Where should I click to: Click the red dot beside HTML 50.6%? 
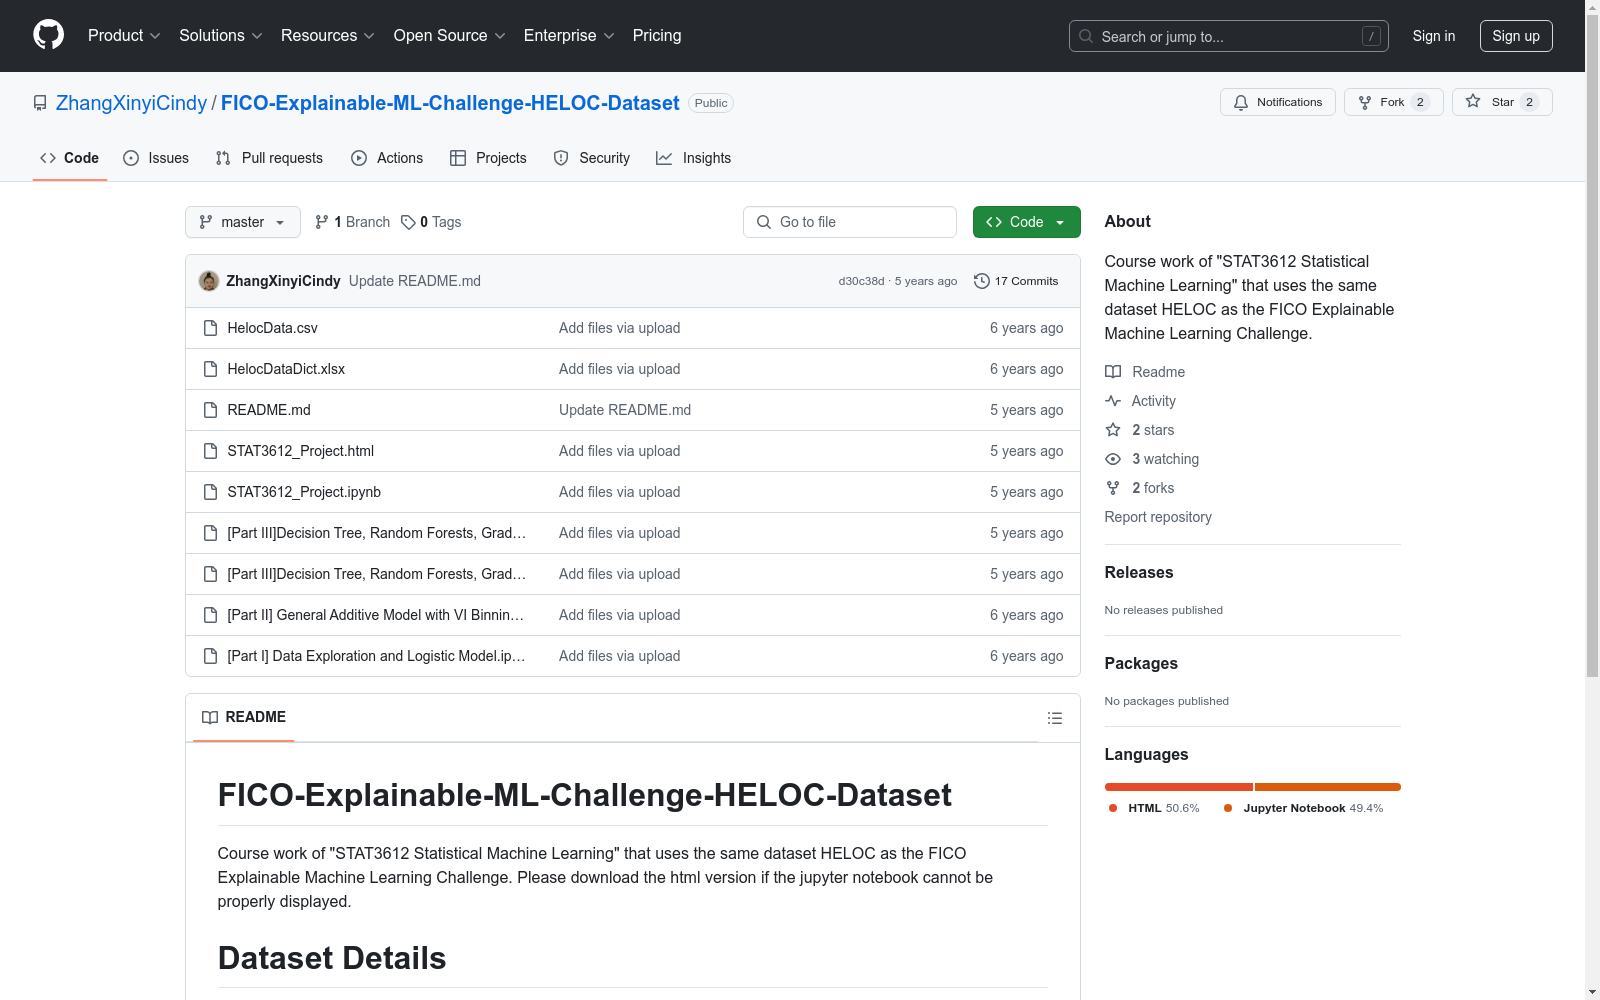point(1113,808)
